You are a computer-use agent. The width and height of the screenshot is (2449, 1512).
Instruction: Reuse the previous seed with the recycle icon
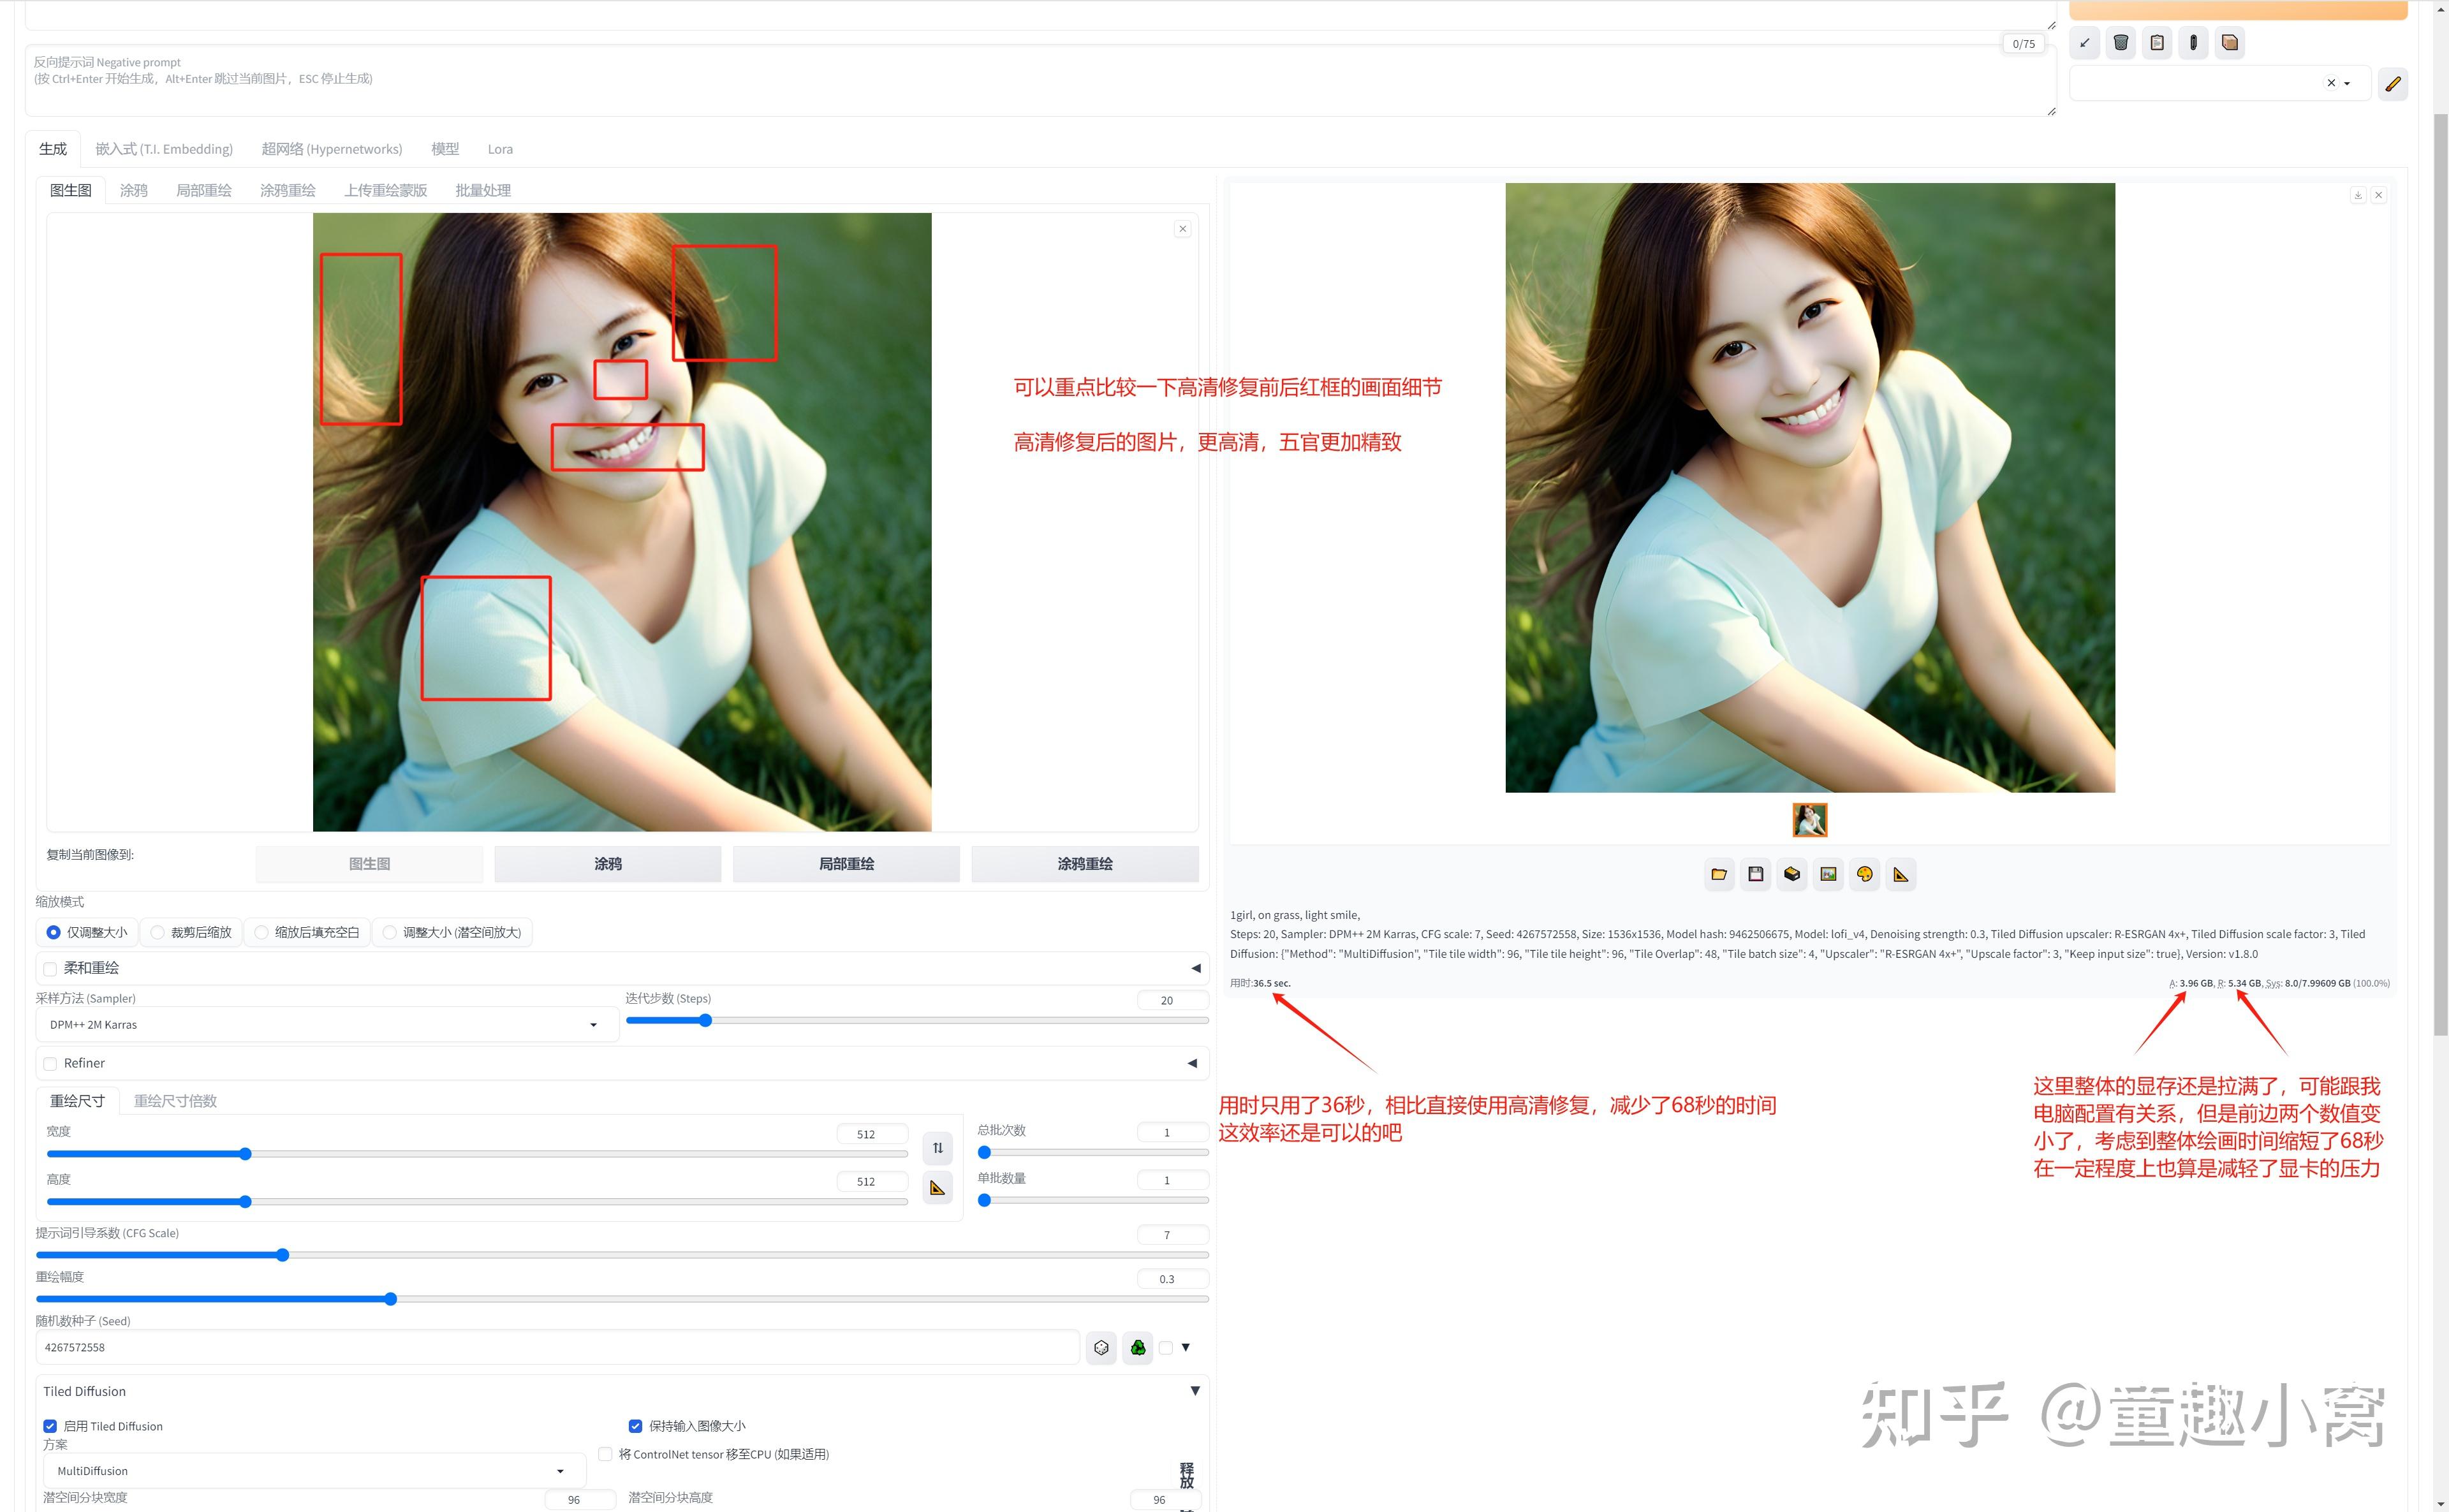coord(1138,1347)
